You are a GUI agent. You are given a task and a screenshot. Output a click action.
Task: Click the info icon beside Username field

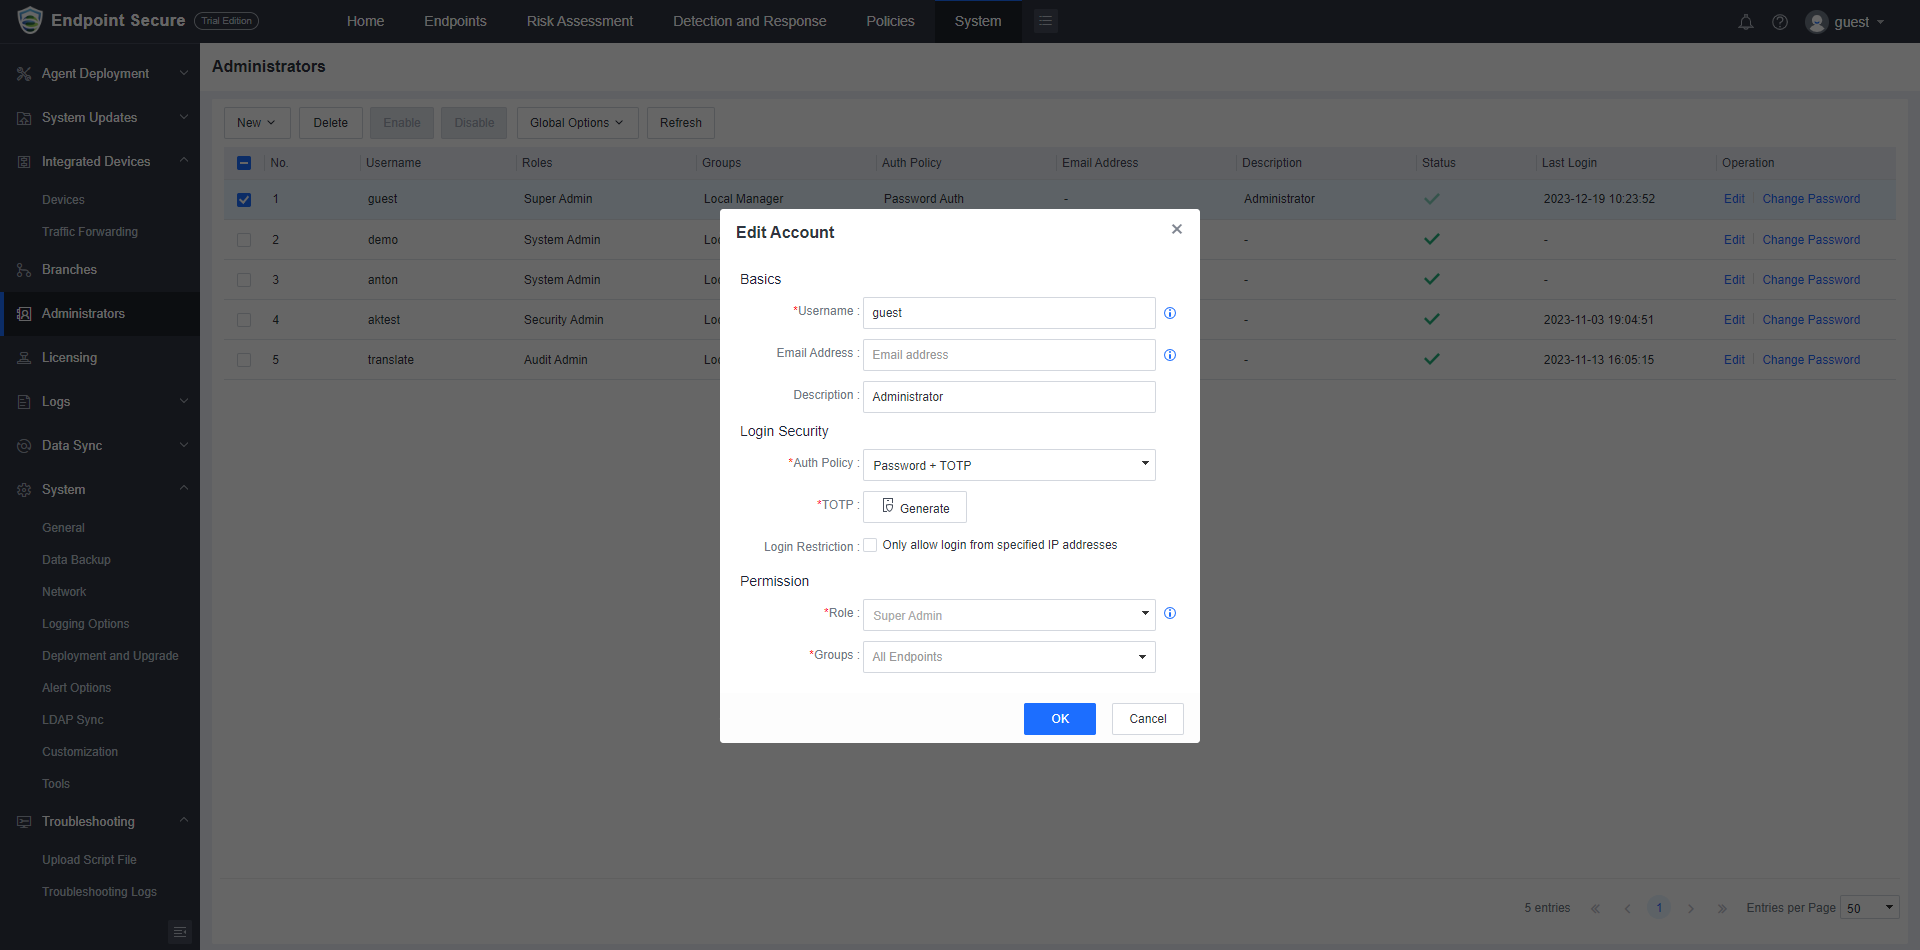[x=1170, y=313]
